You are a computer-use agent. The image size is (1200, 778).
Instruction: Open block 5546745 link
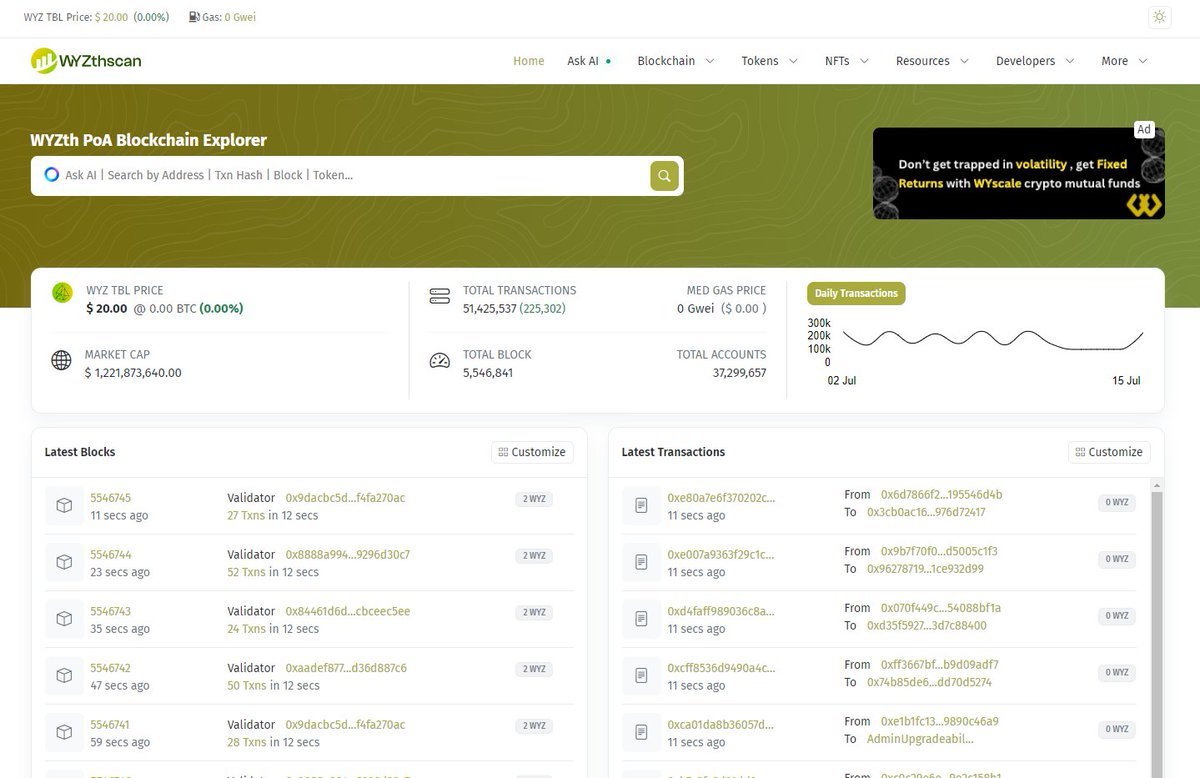(x=110, y=498)
